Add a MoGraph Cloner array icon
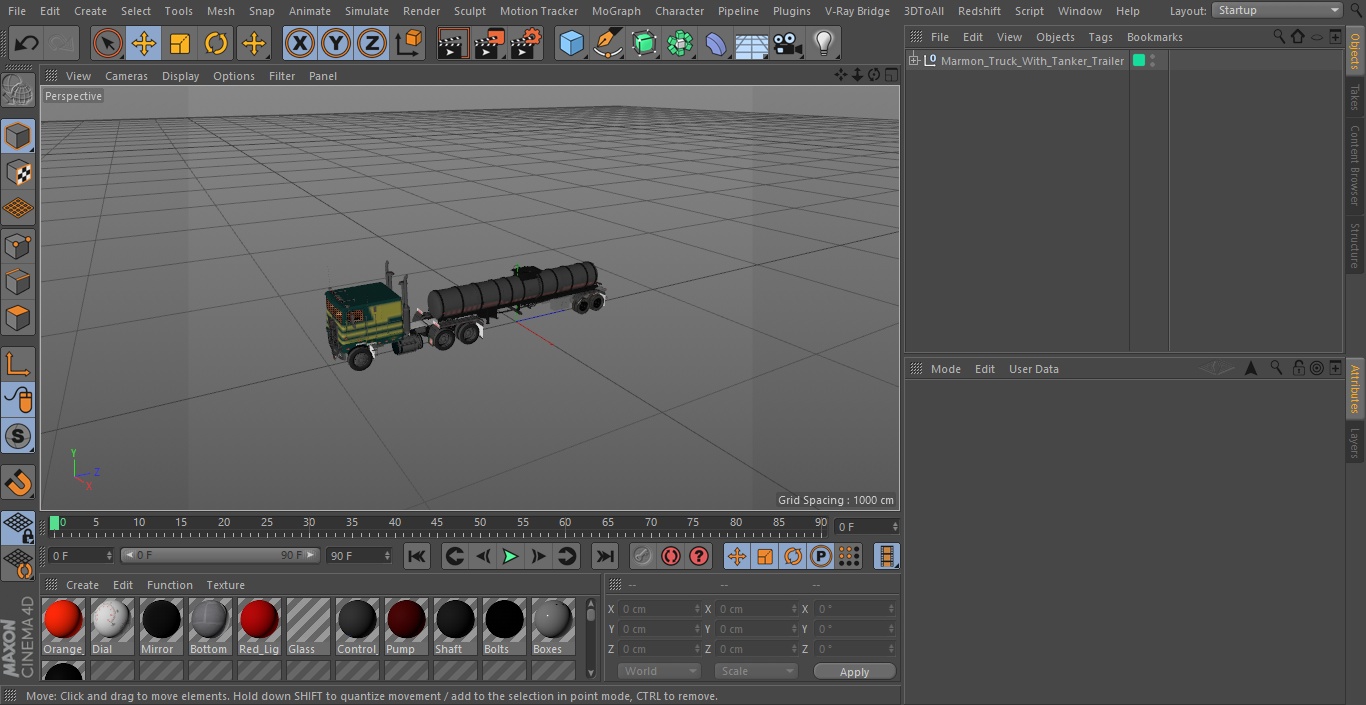The image size is (1366, 705). 680,43
